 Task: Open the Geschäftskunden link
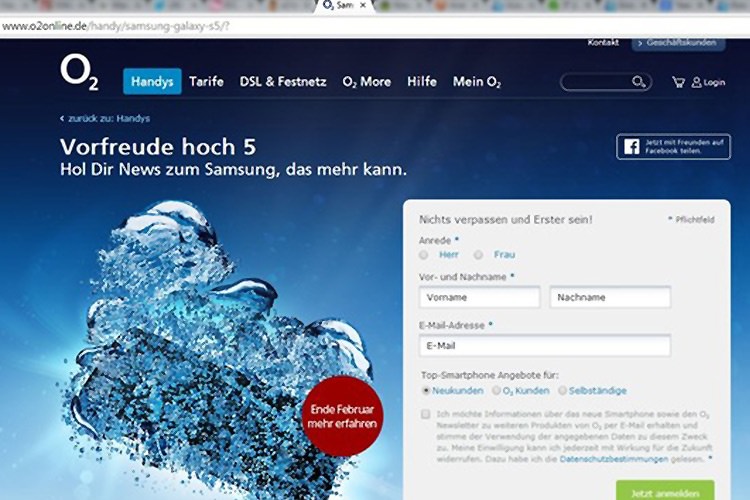click(678, 44)
